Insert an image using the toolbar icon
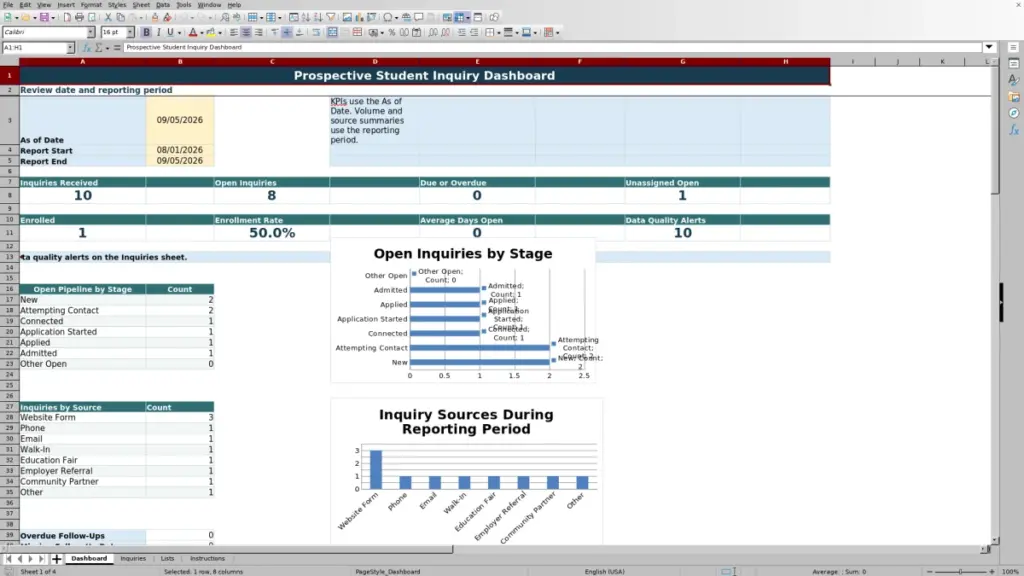 347,17
